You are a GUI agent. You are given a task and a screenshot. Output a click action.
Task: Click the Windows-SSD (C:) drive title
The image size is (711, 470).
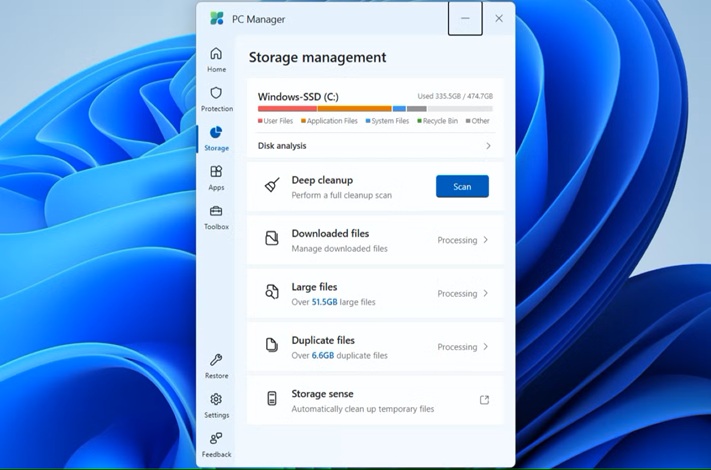[x=298, y=97]
